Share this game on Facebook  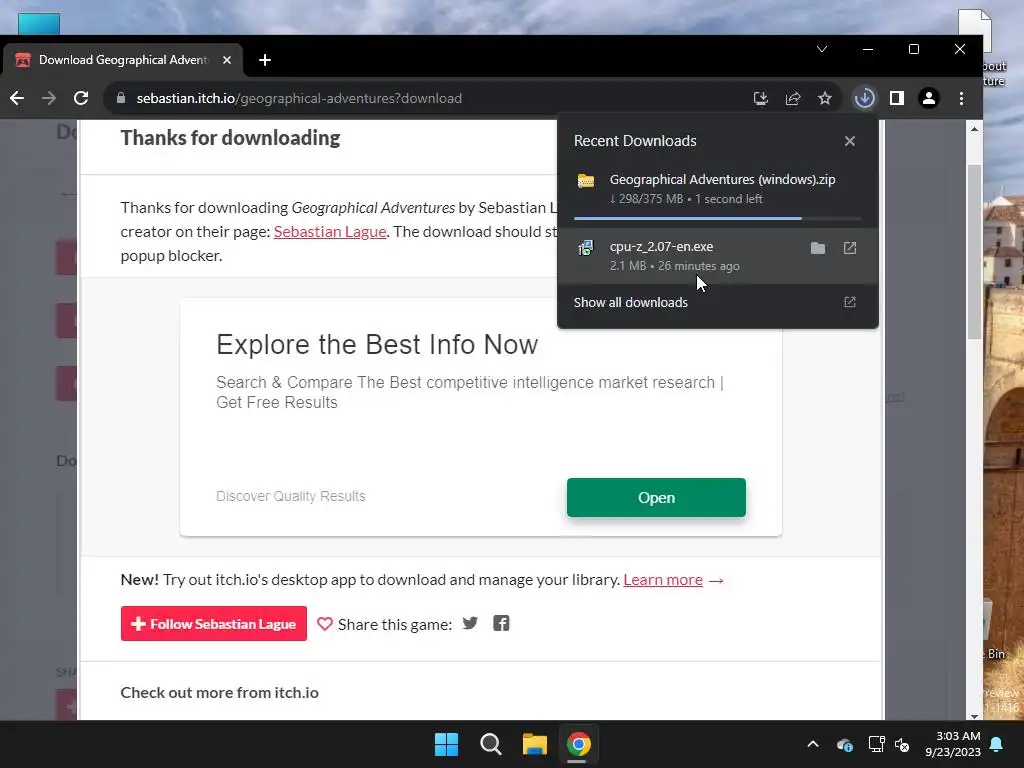click(x=501, y=623)
